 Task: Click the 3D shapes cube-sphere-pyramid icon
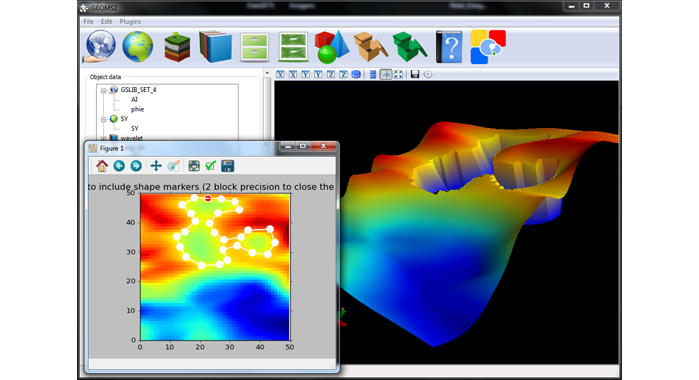pyautogui.click(x=331, y=46)
